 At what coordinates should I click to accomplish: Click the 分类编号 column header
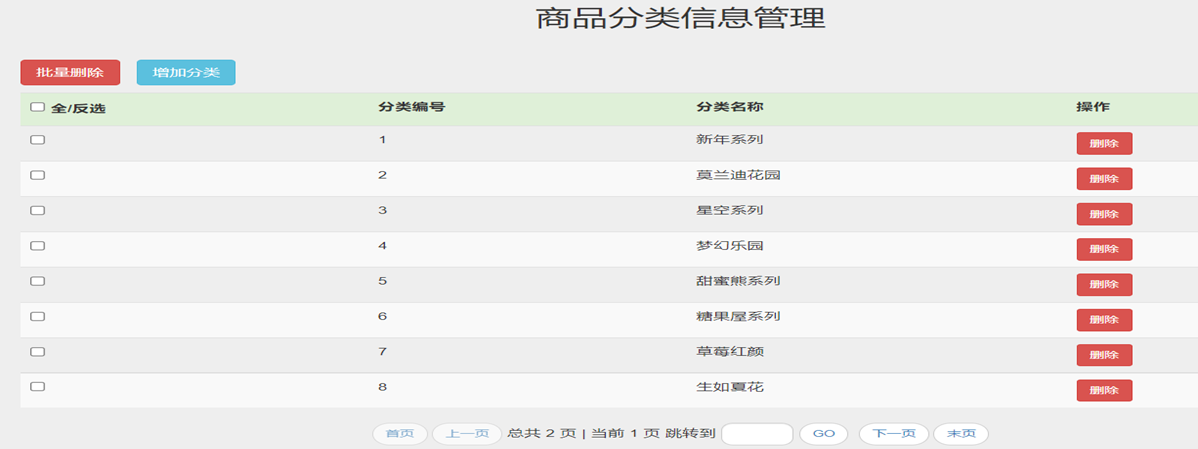pyautogui.click(x=412, y=107)
